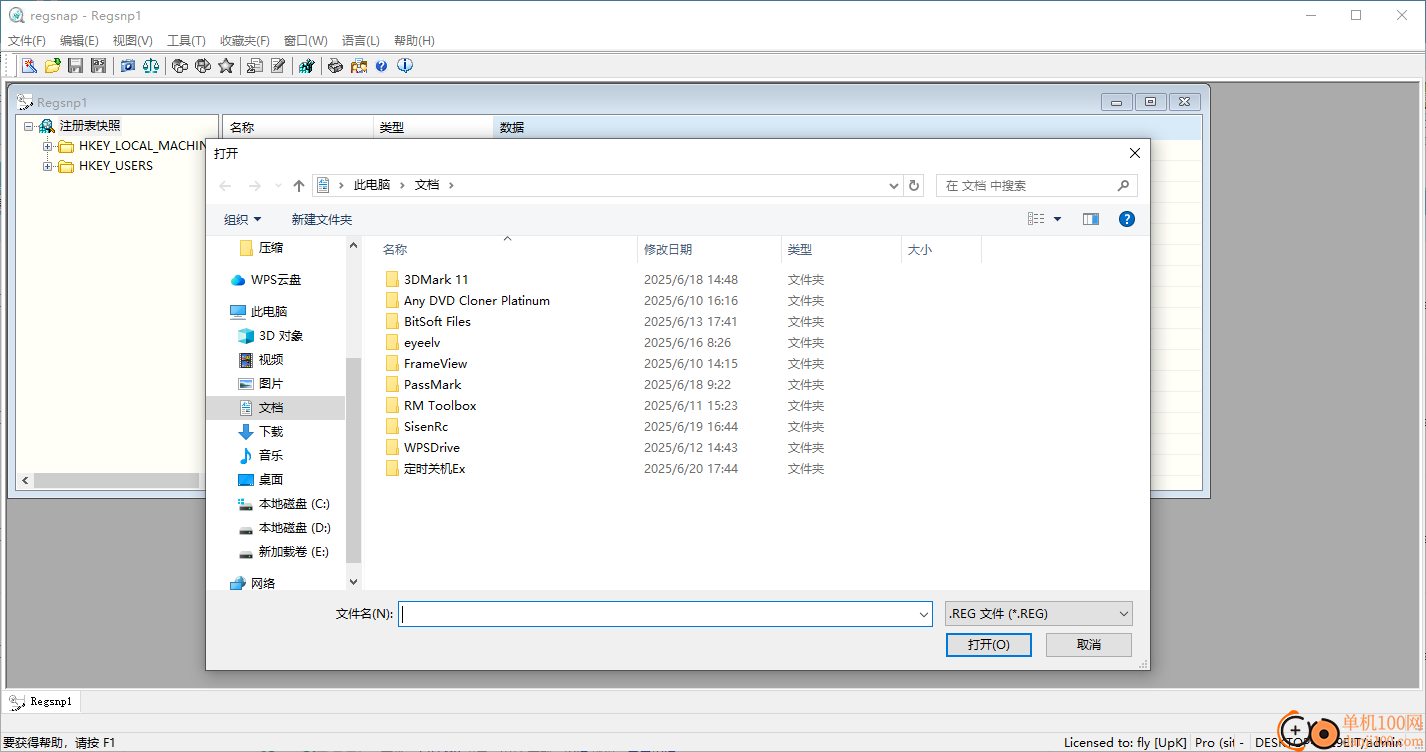Open the 语言(L) menu
The height and width of the screenshot is (752, 1426).
coord(361,41)
